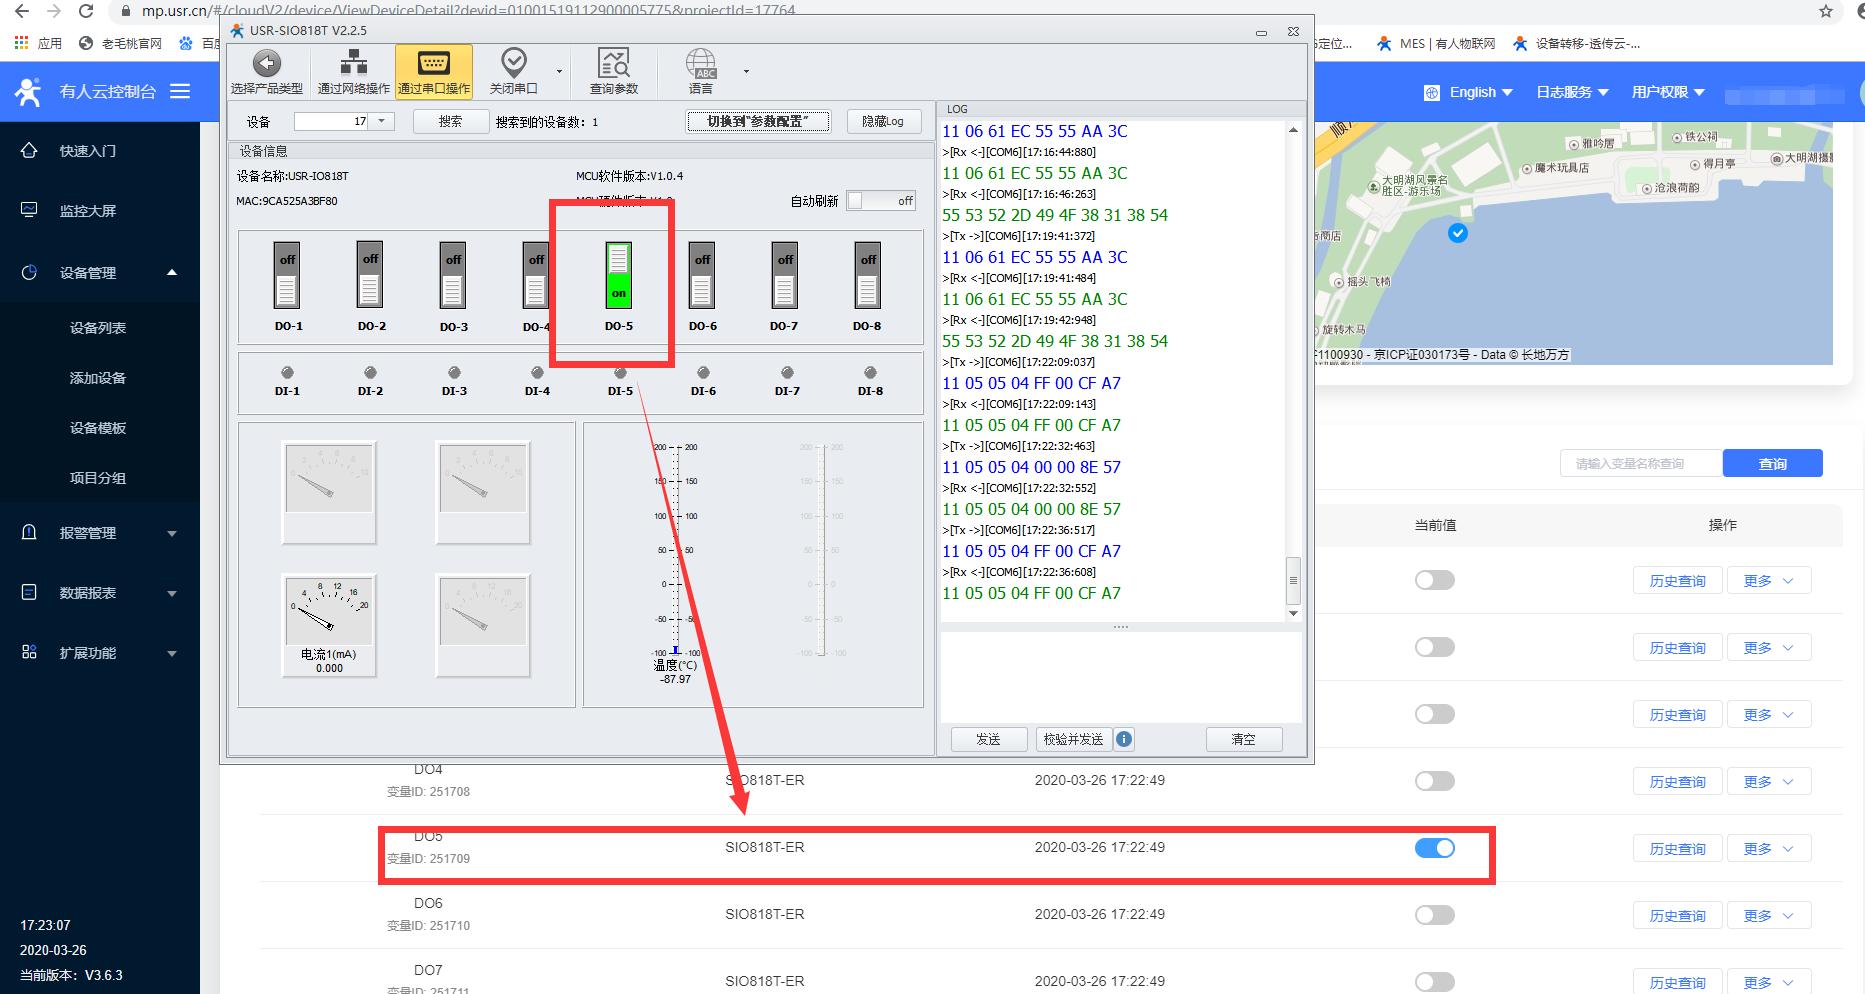Click the info icon beside verify-and-send
The width and height of the screenshot is (1865, 994).
(x=1124, y=739)
